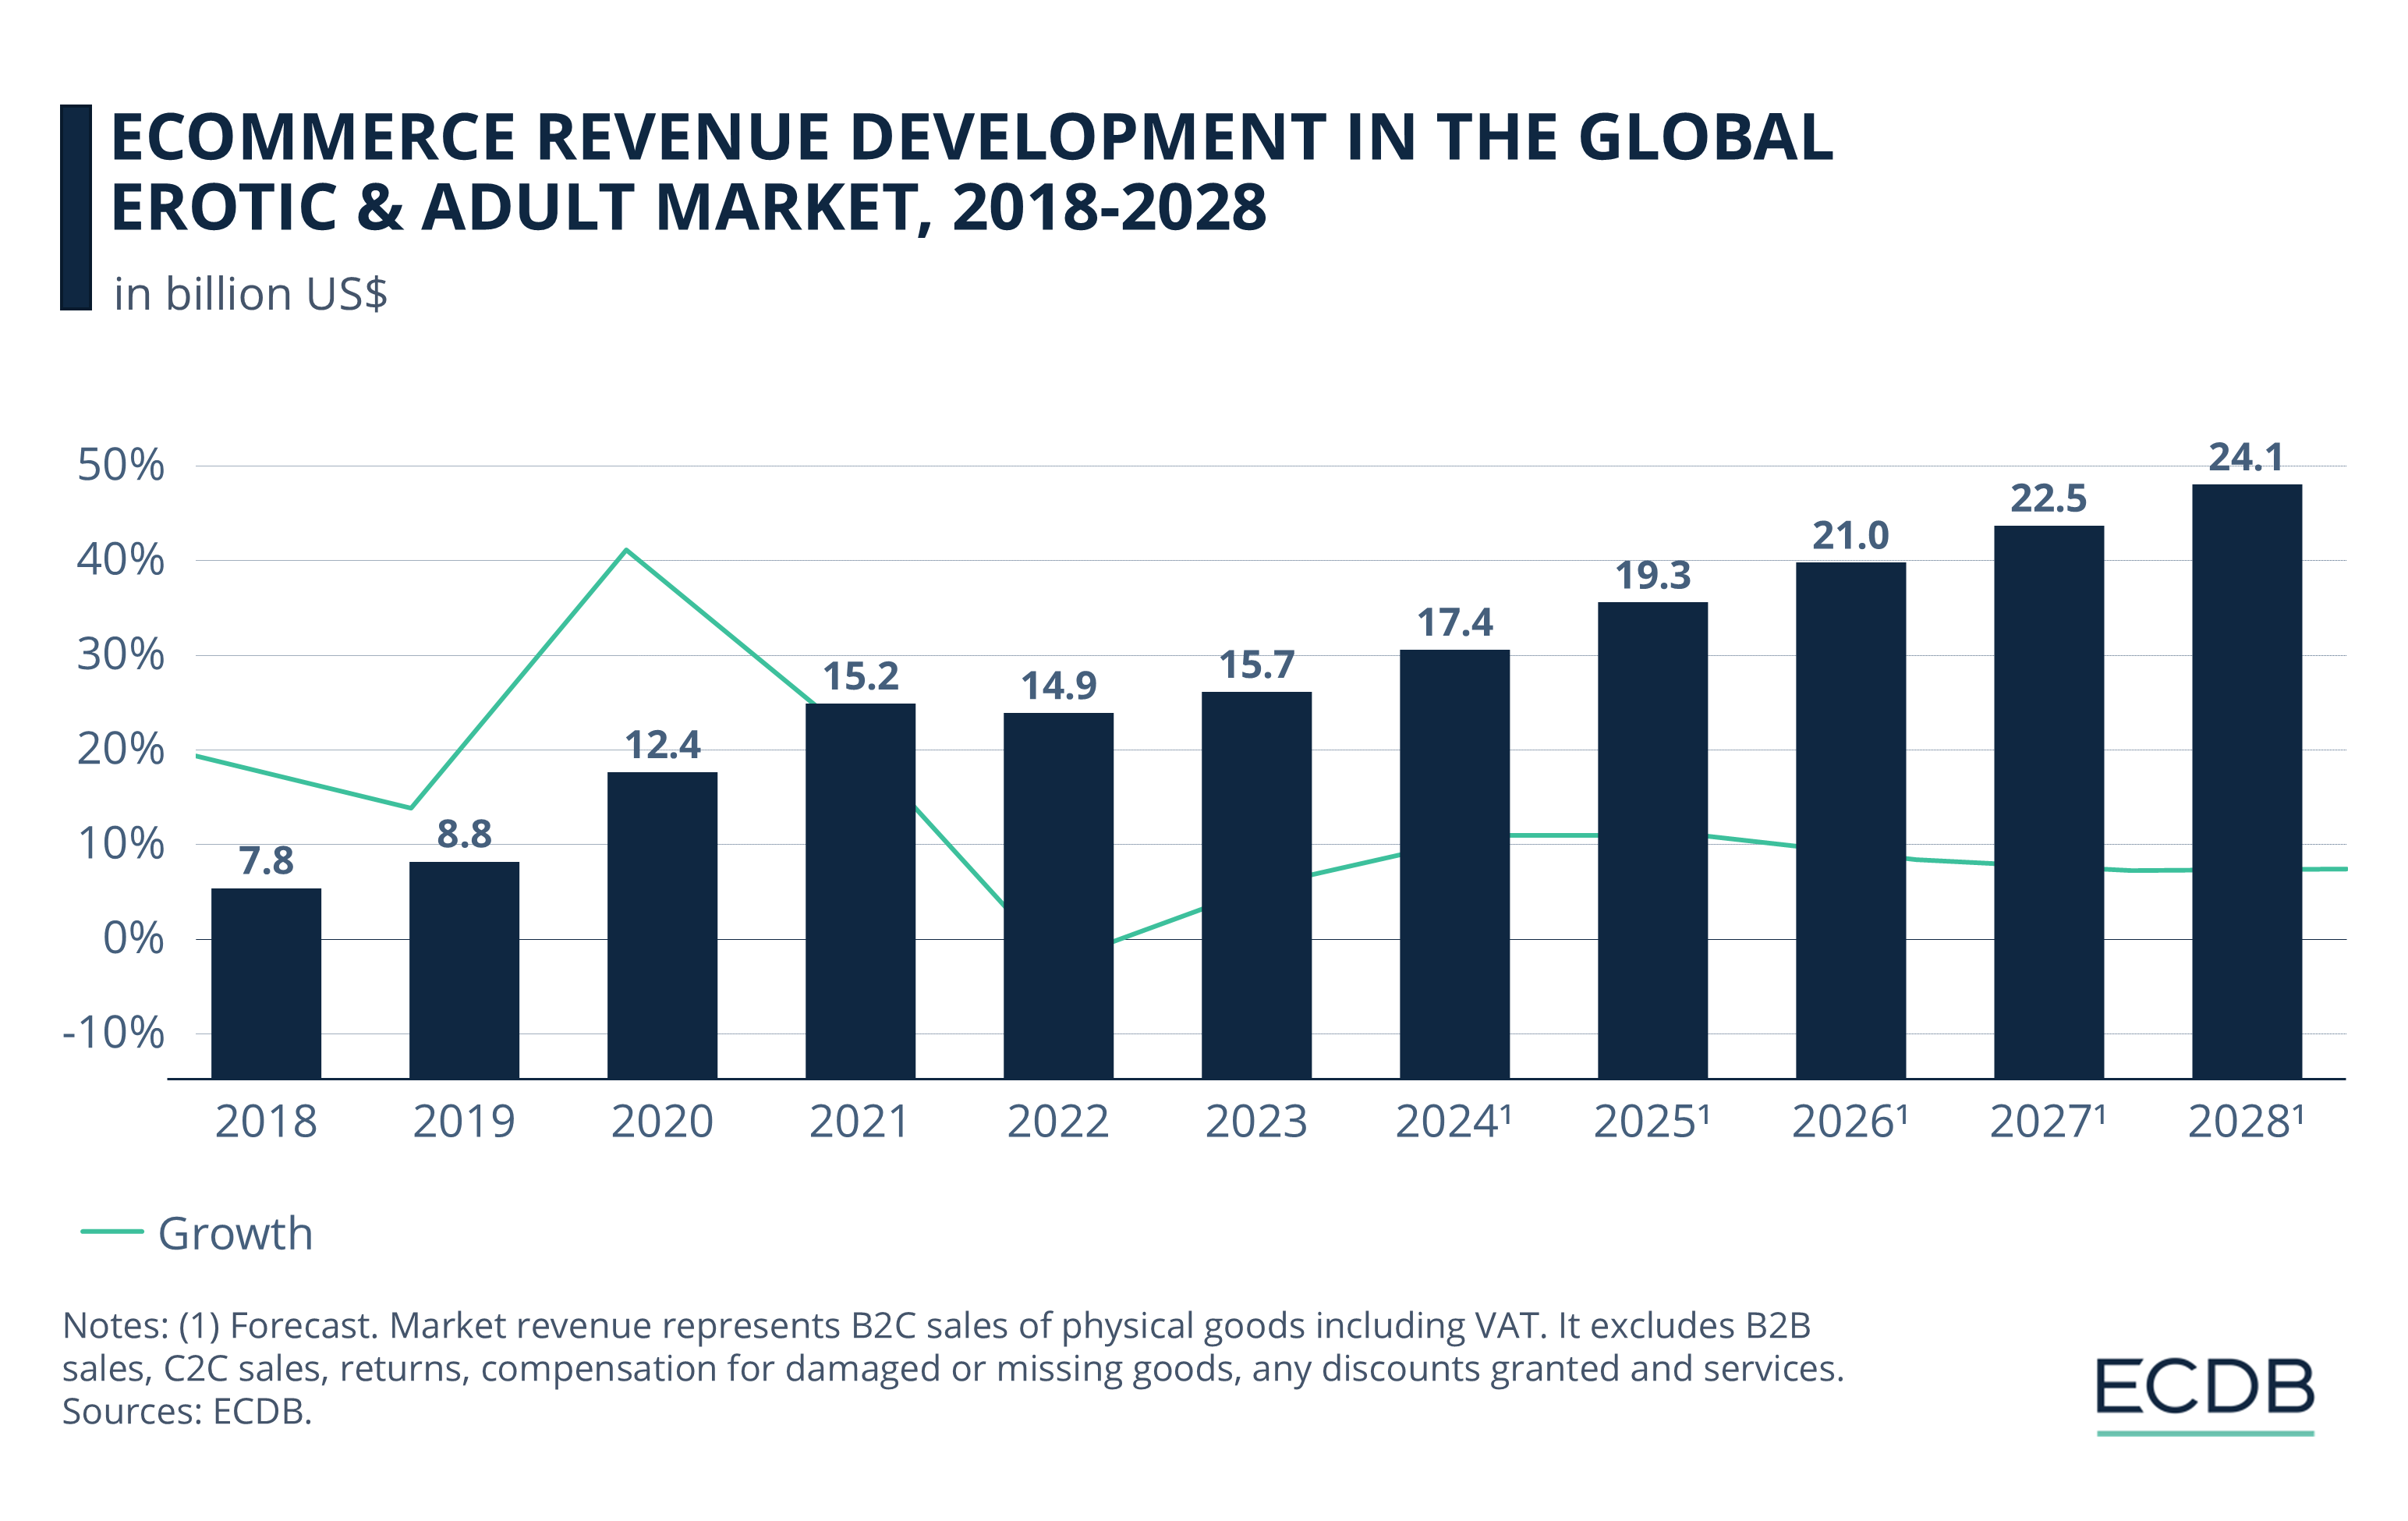The height and width of the screenshot is (1521, 2408).
Task: Click the Notes forecast disclaimer text
Action: pyautogui.click(x=953, y=1347)
